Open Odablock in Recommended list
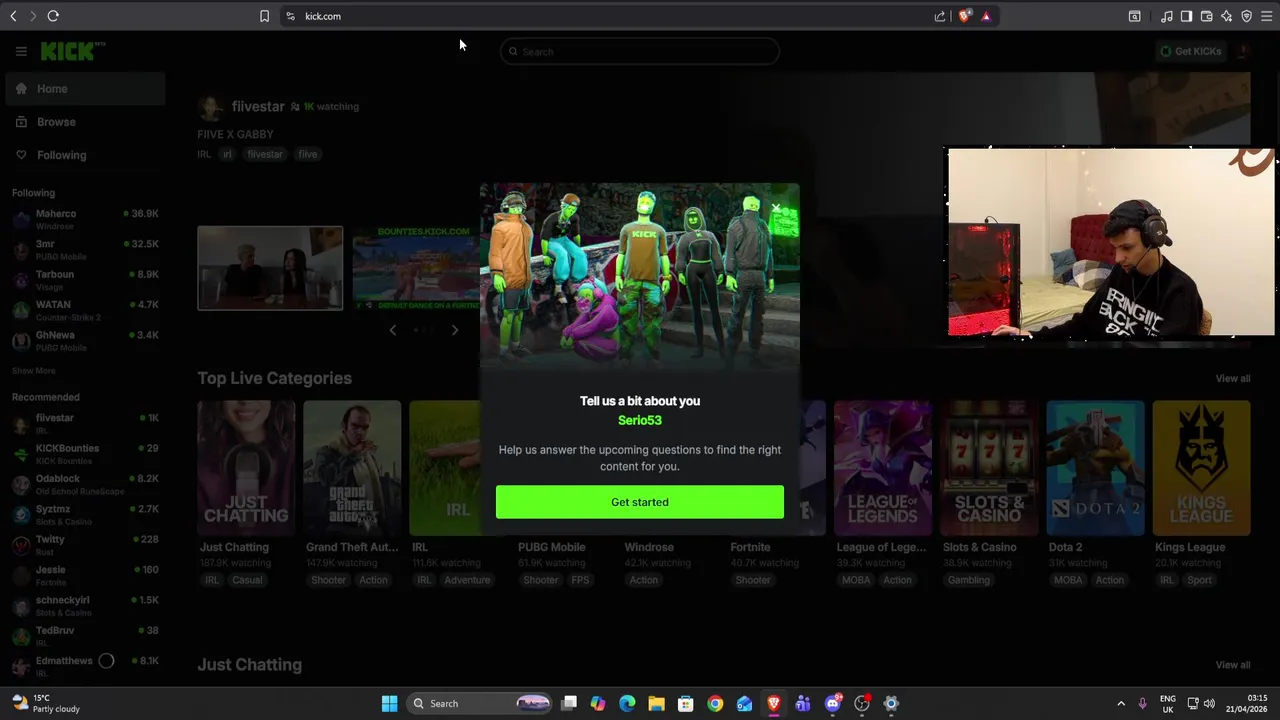 (x=85, y=484)
